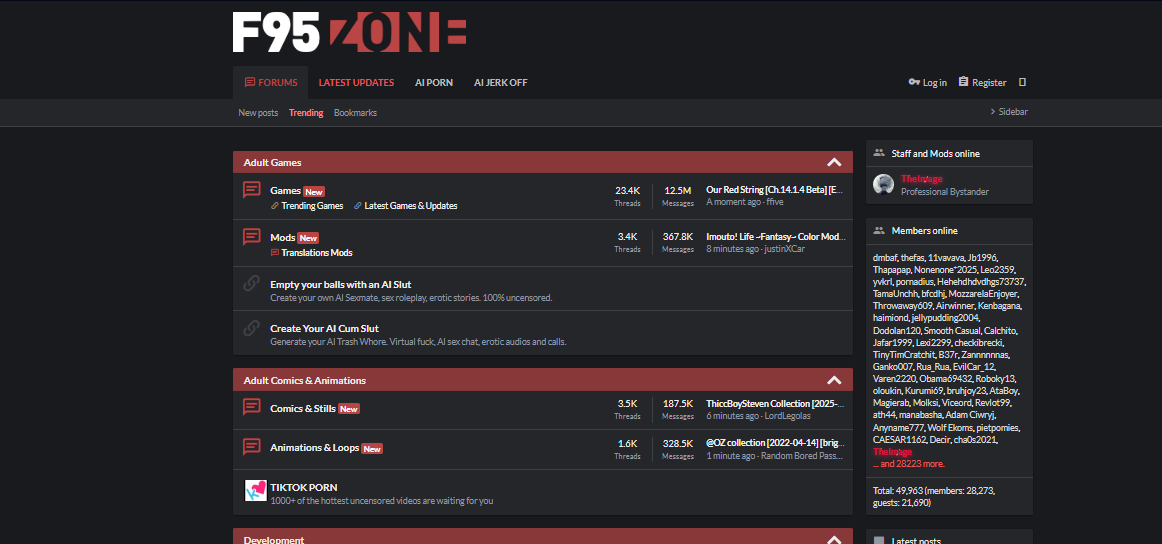Open the Animations & Loops forum

[x=314, y=448]
